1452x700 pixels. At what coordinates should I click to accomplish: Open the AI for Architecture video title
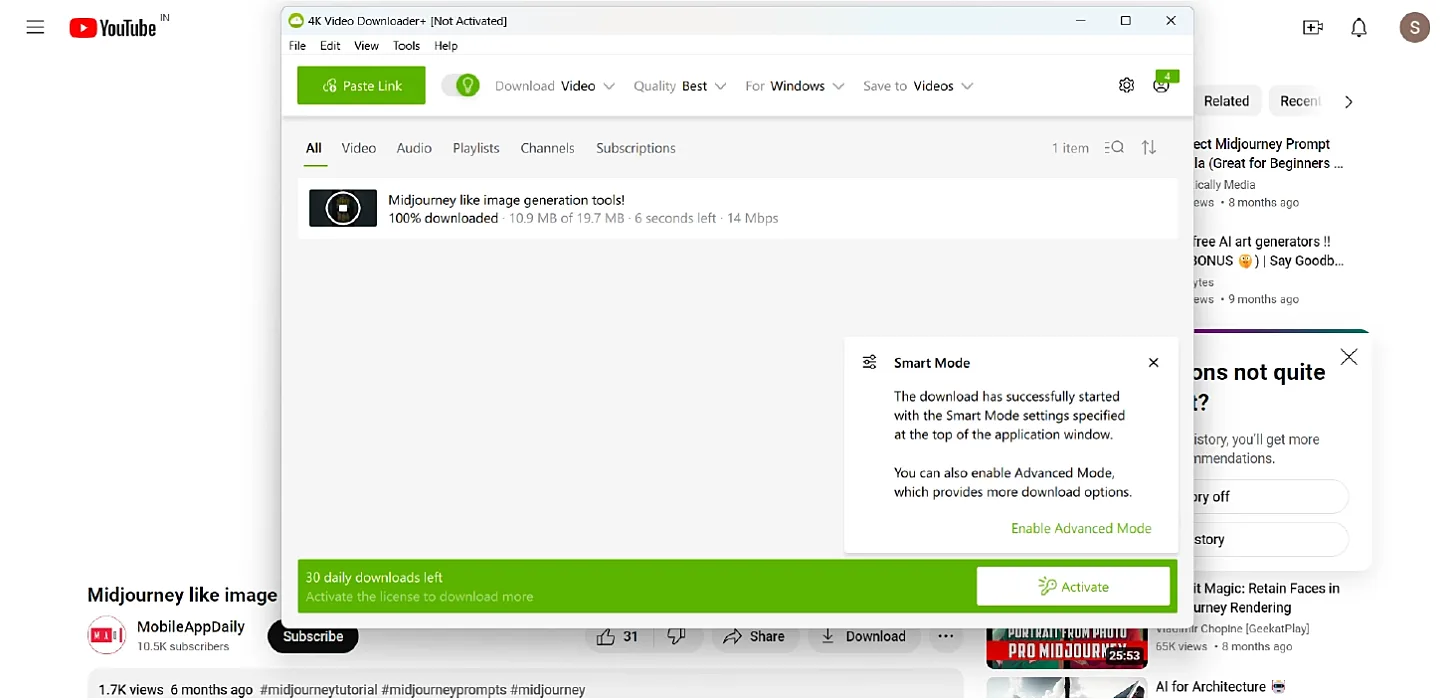tap(1220, 687)
